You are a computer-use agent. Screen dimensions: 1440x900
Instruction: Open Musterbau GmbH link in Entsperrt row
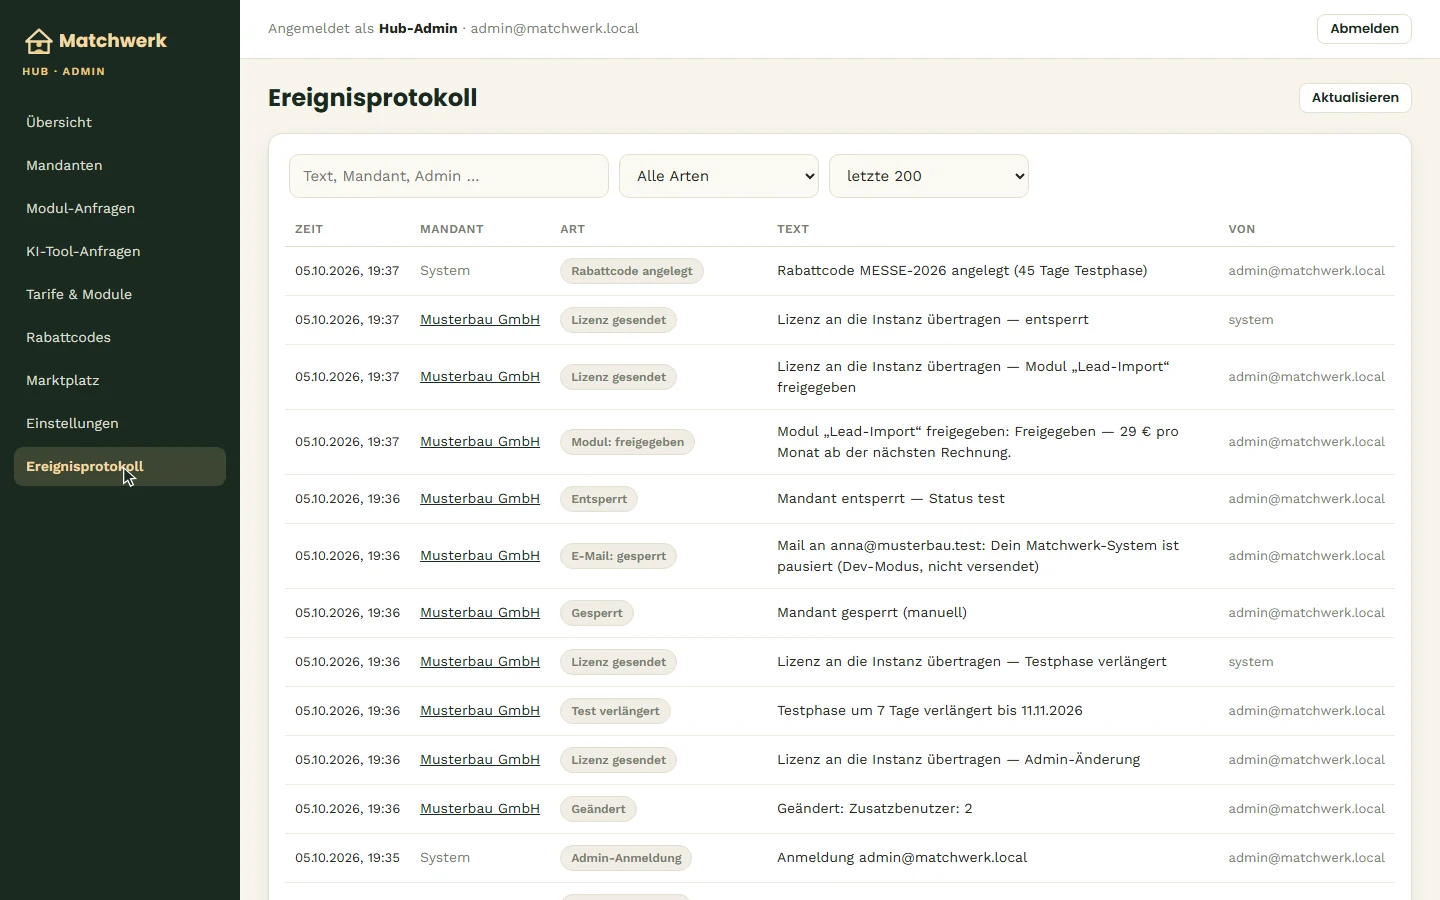[x=480, y=499]
